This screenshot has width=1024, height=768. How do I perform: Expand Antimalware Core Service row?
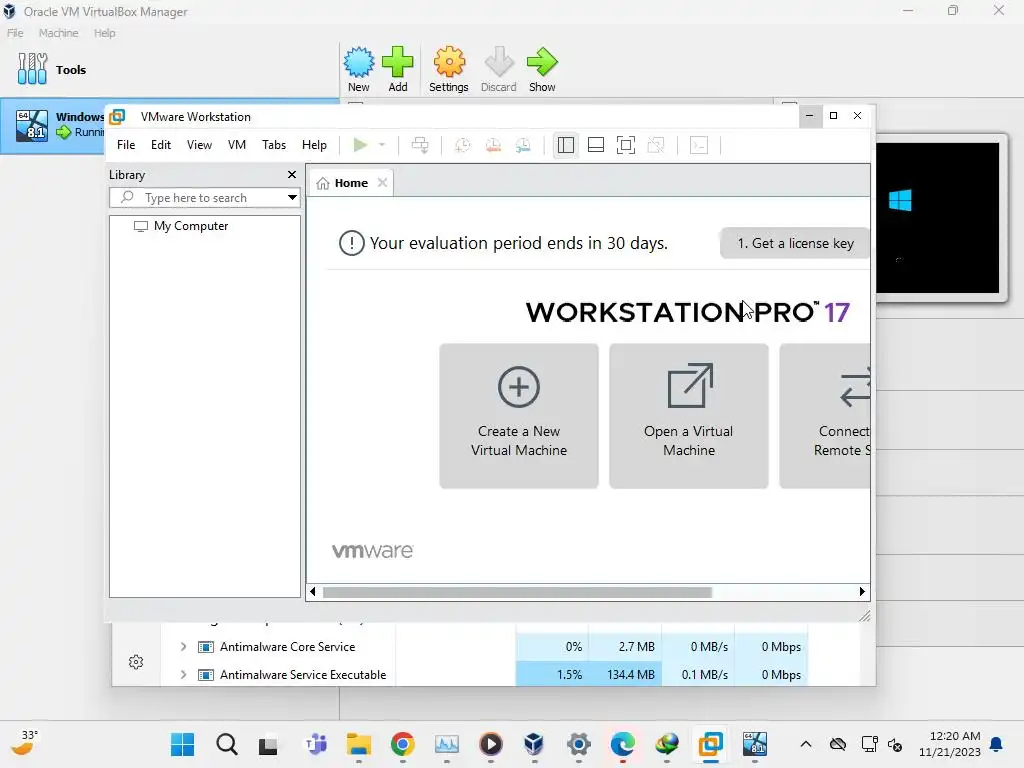tap(183, 647)
